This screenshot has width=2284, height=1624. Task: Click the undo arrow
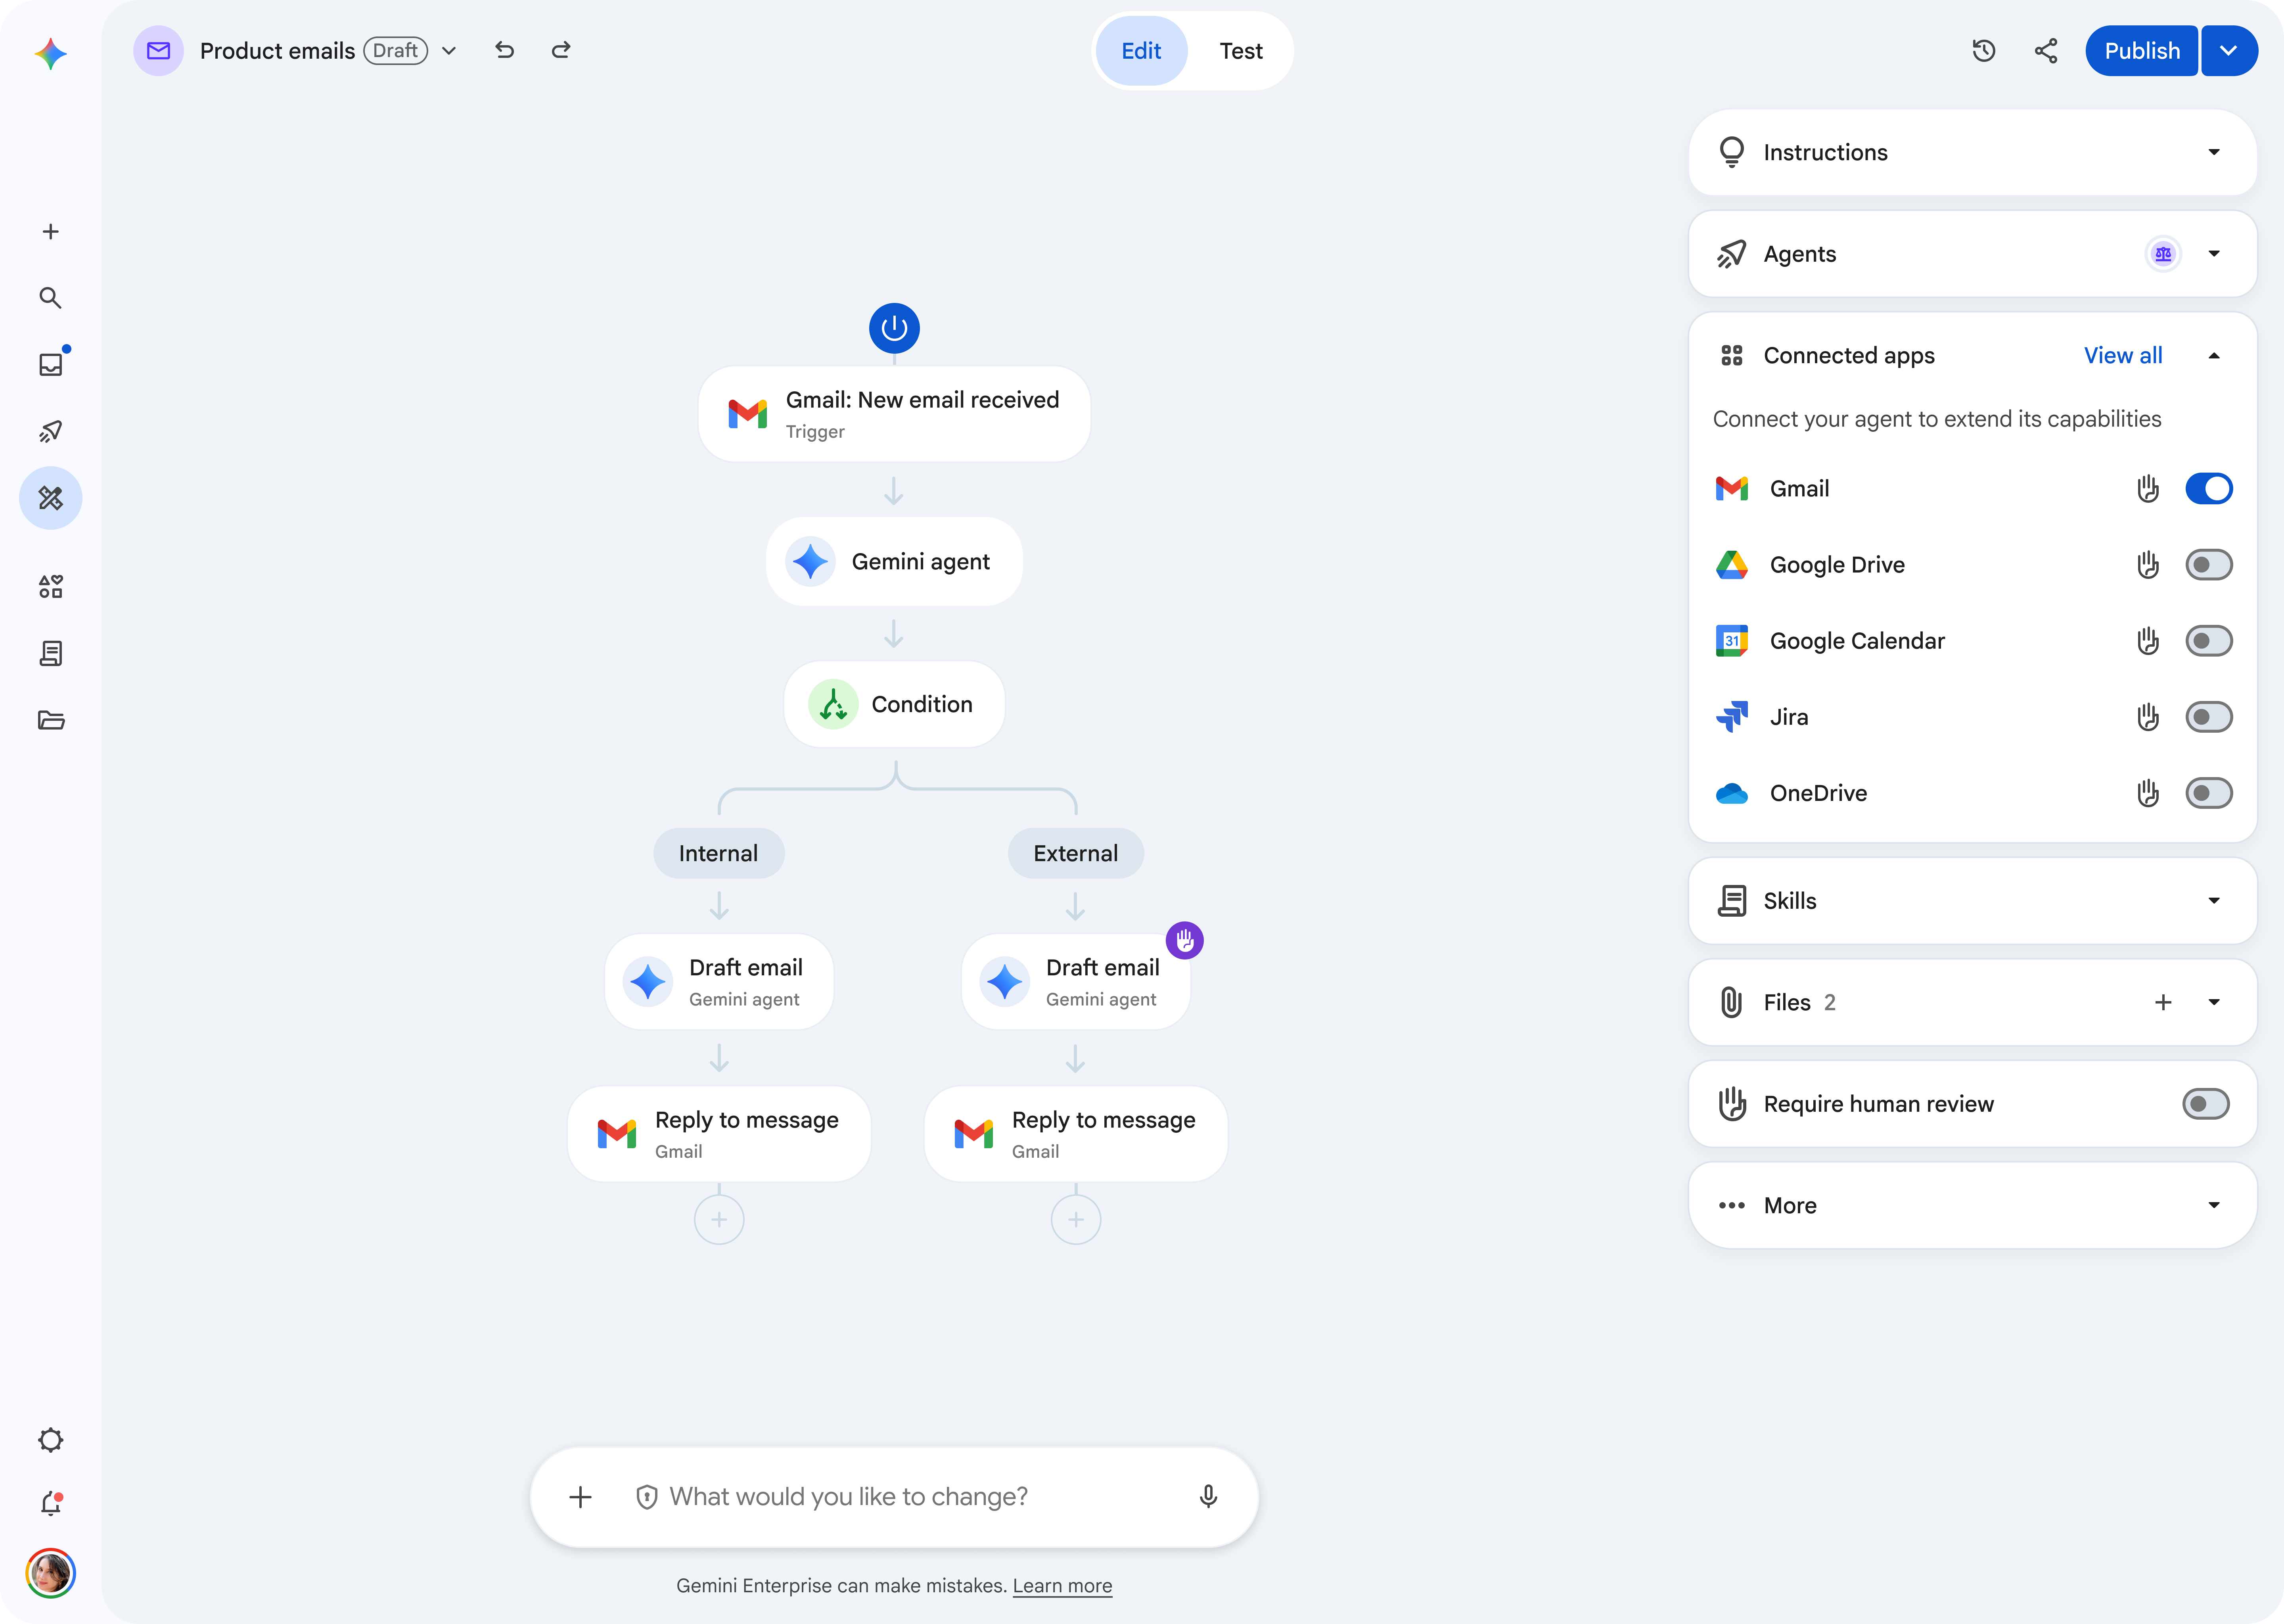505,50
